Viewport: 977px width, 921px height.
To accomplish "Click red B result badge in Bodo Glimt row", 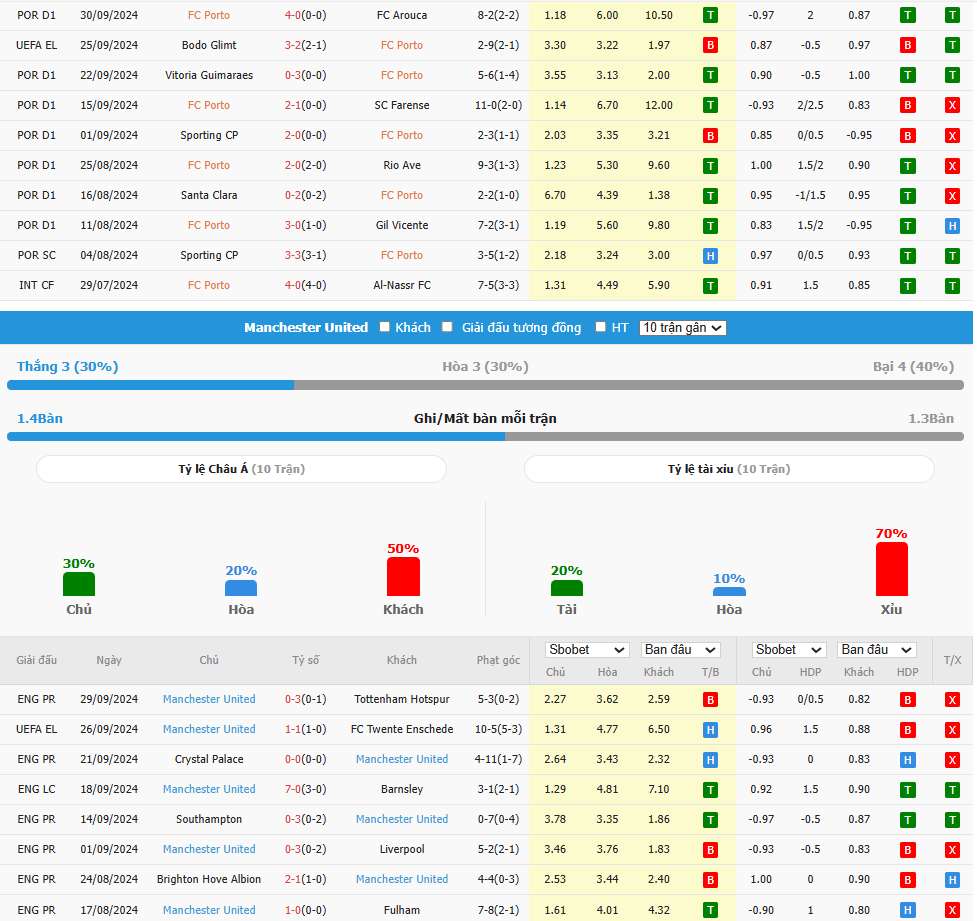I will pos(710,45).
